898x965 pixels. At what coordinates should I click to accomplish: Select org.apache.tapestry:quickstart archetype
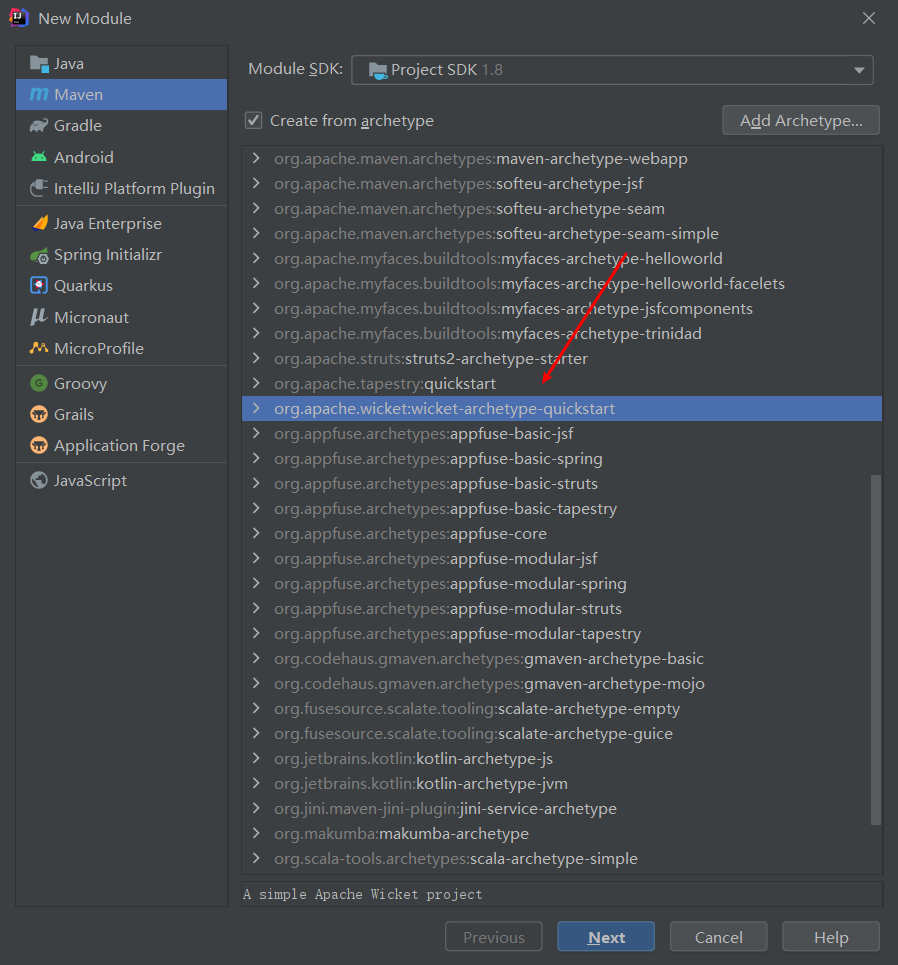[562, 383]
